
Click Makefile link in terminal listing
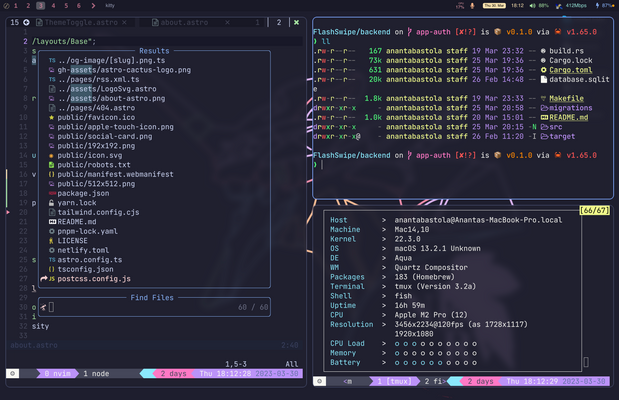(566, 98)
